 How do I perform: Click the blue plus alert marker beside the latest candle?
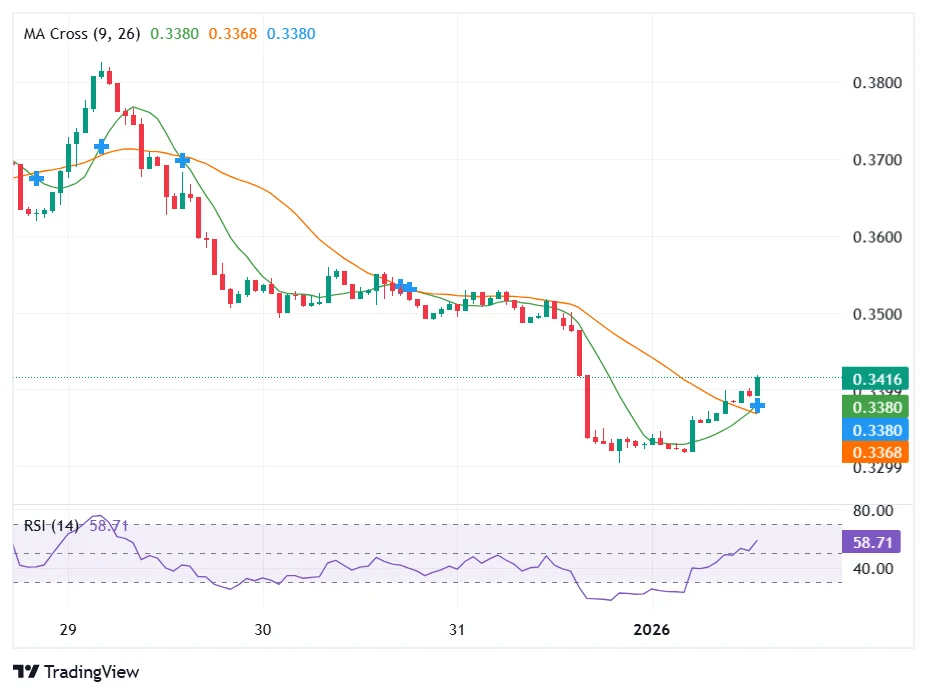coord(757,405)
